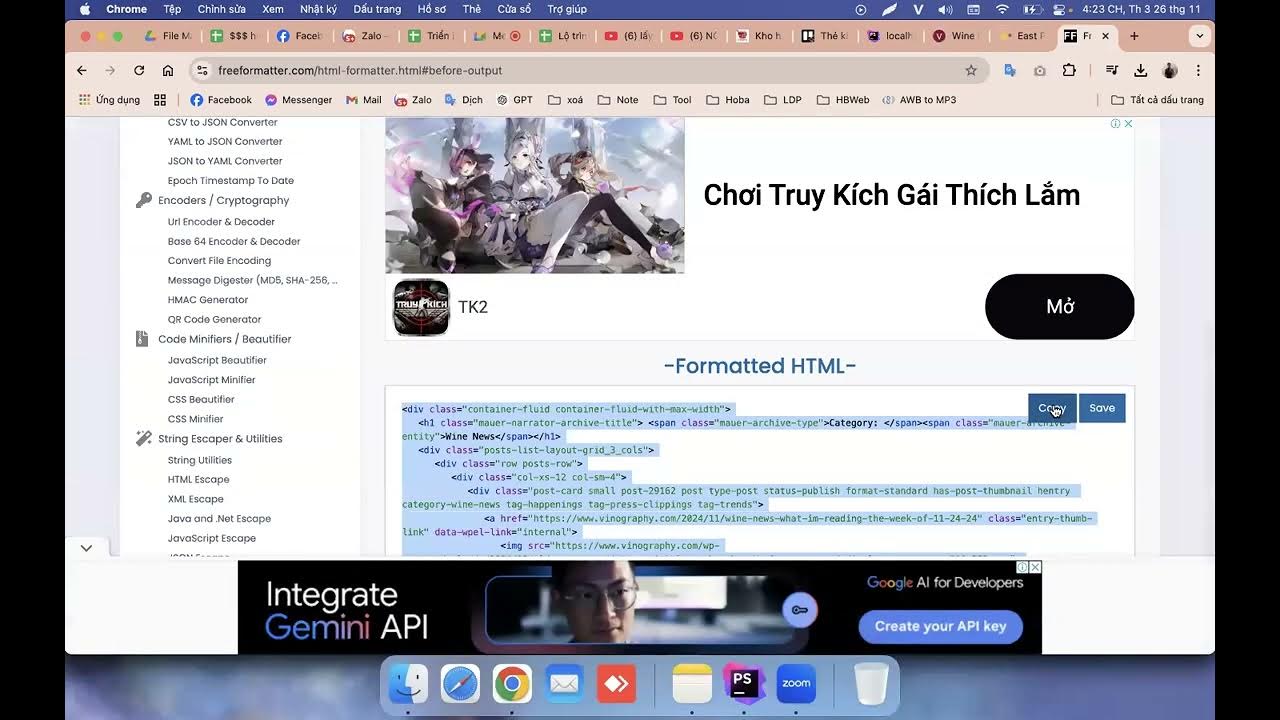The width and height of the screenshot is (1280, 720).
Task: Click the TK2 game ad image
Action: [535, 195]
